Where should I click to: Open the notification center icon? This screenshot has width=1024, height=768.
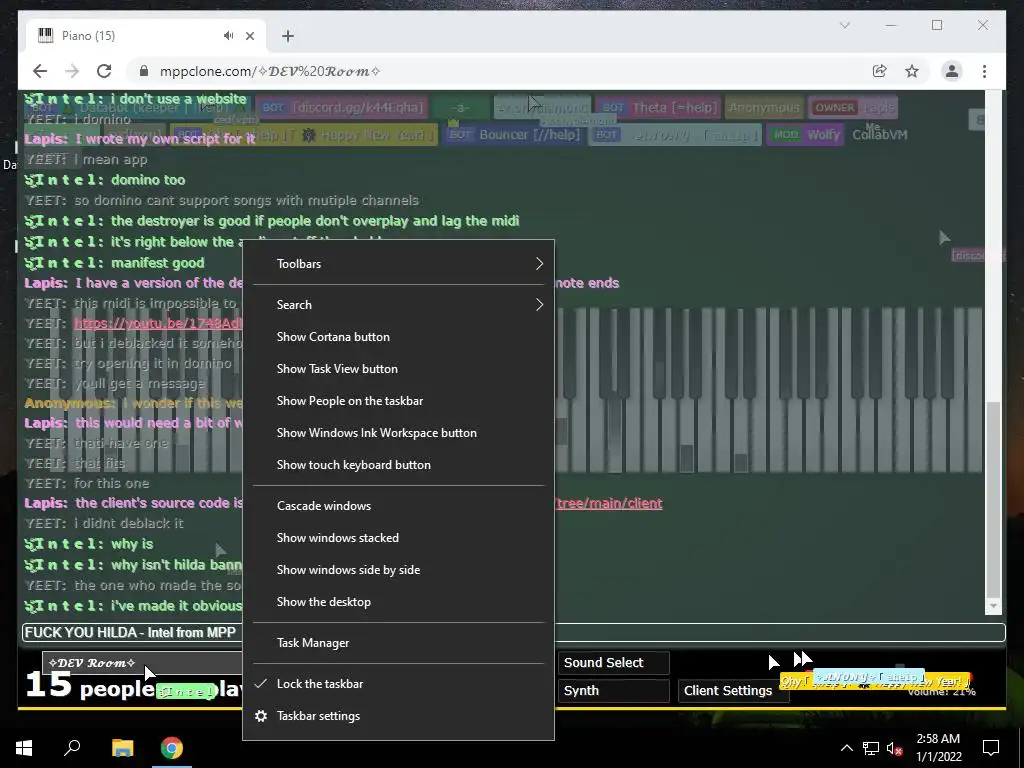991,748
